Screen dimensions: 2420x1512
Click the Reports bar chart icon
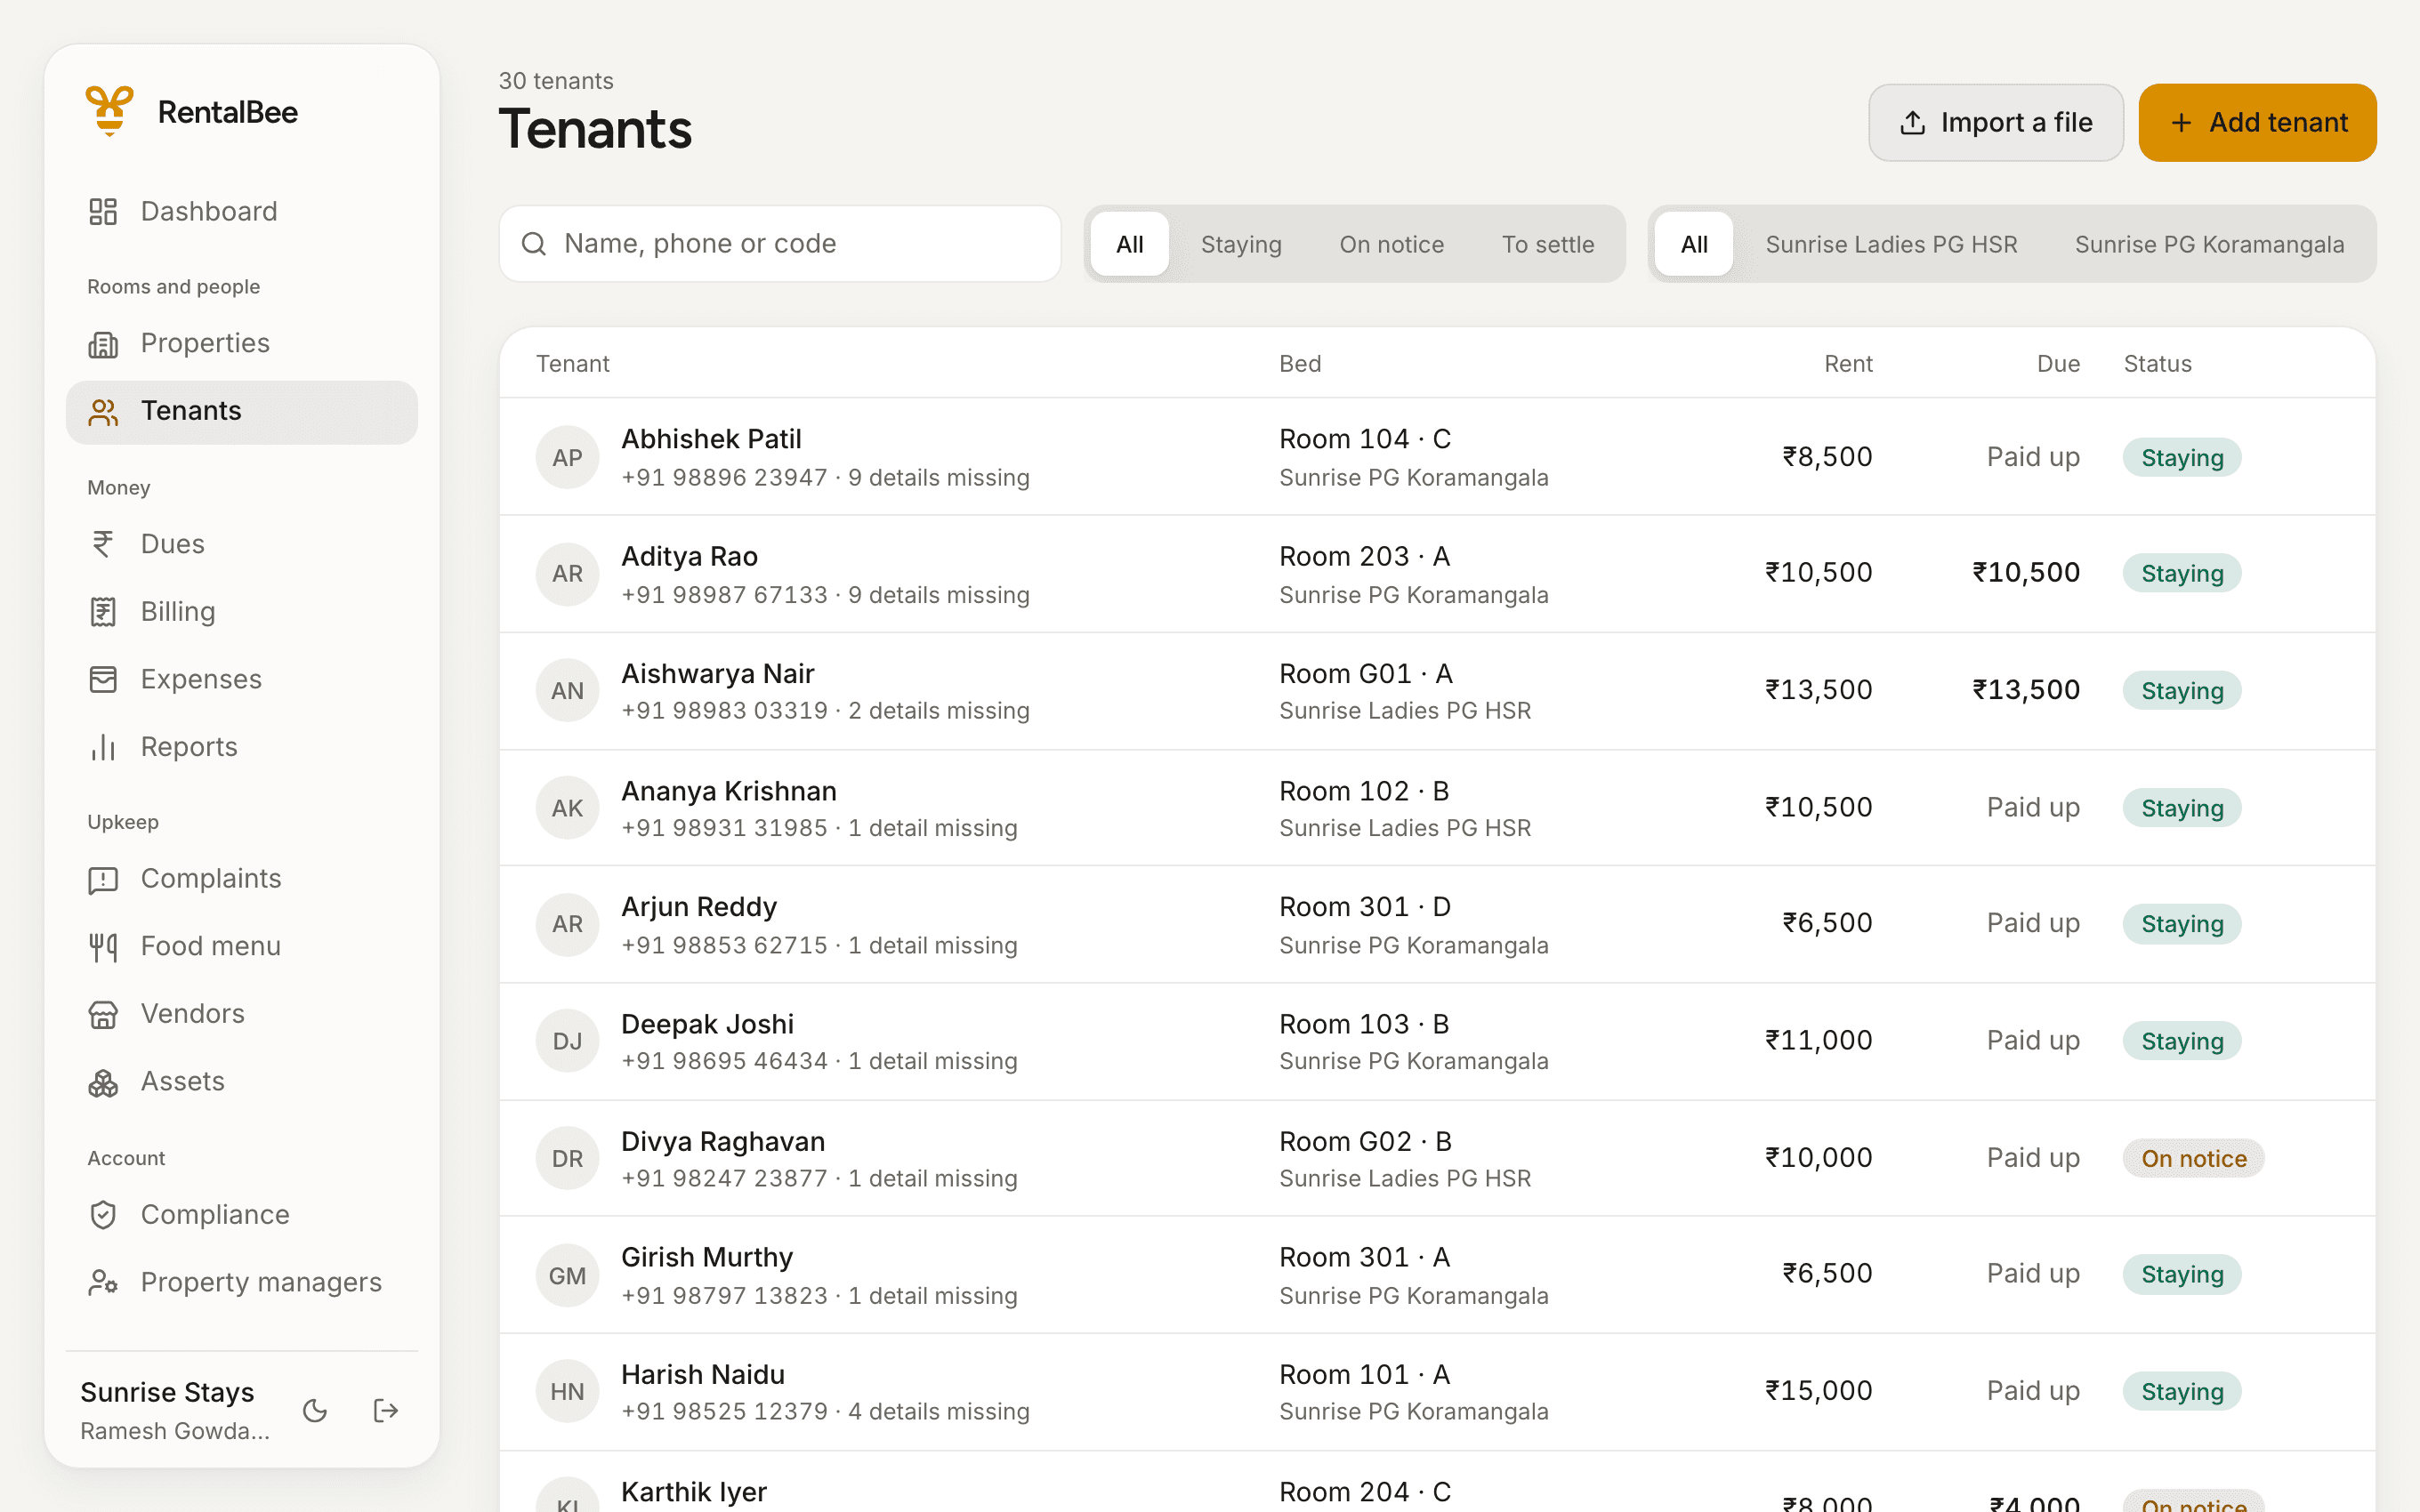[103, 747]
